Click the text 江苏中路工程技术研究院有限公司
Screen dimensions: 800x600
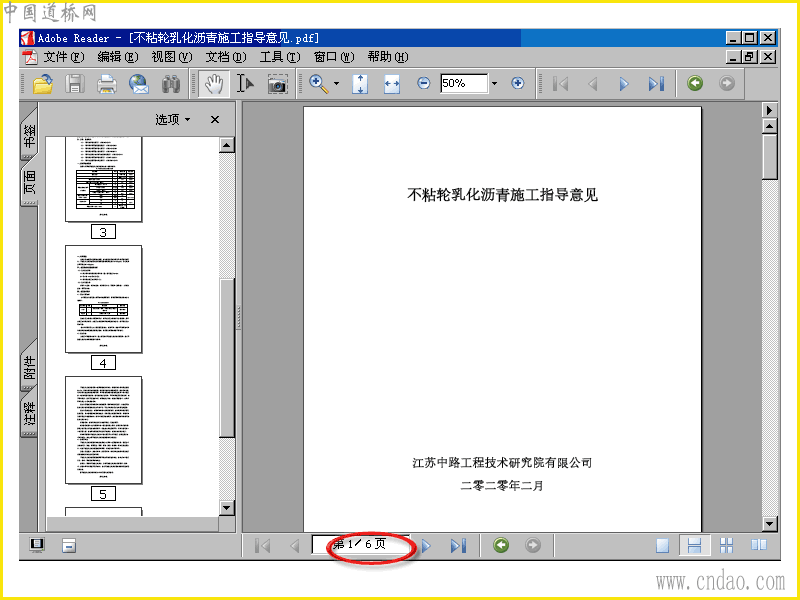click(x=502, y=463)
